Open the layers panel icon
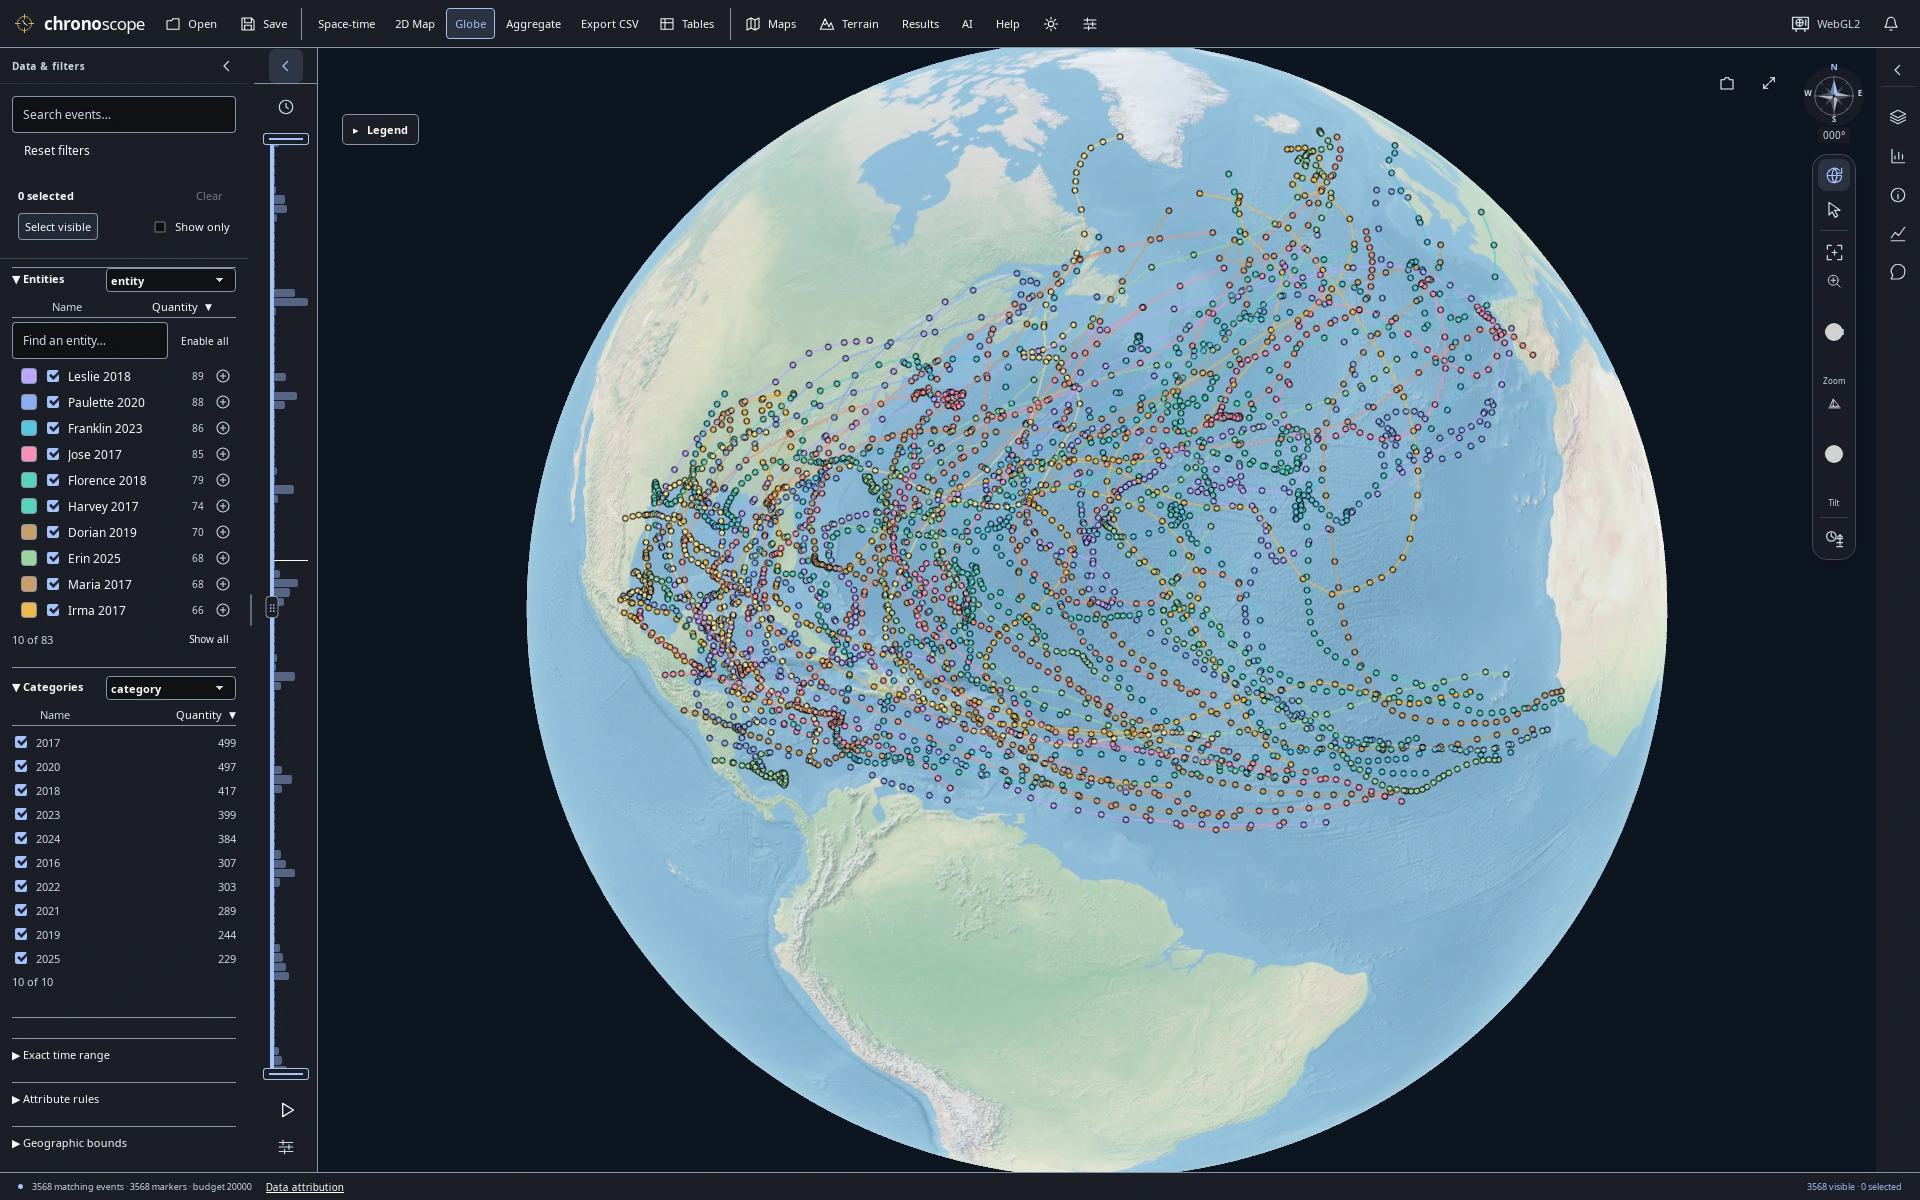The width and height of the screenshot is (1920, 1200). 1898,117
